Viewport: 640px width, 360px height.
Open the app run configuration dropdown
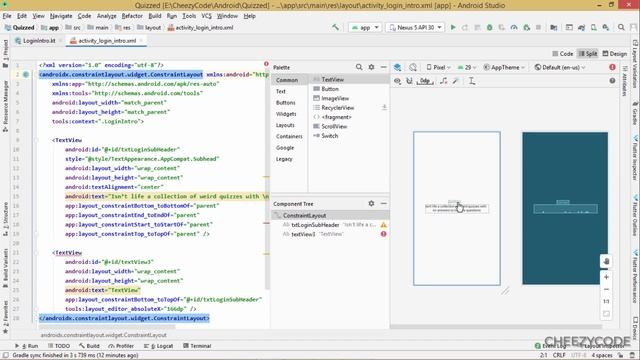coord(365,27)
